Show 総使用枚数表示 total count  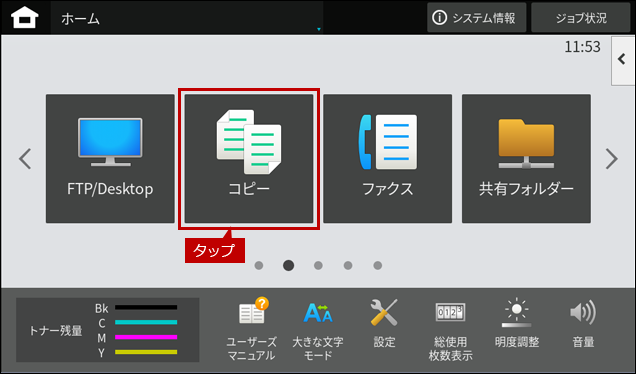(x=450, y=329)
